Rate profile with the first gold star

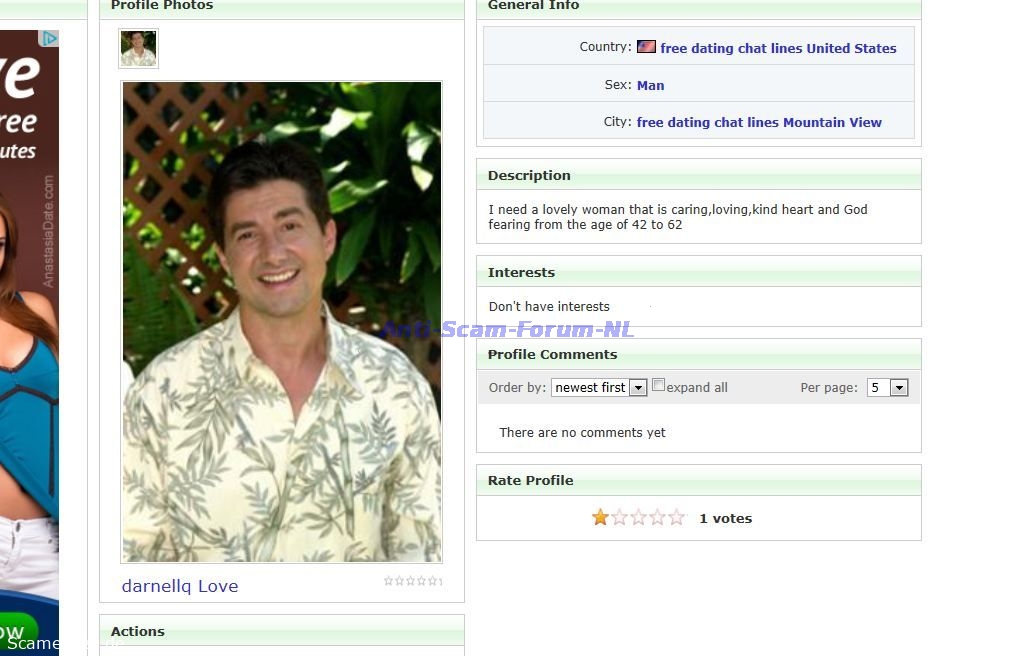click(x=600, y=518)
